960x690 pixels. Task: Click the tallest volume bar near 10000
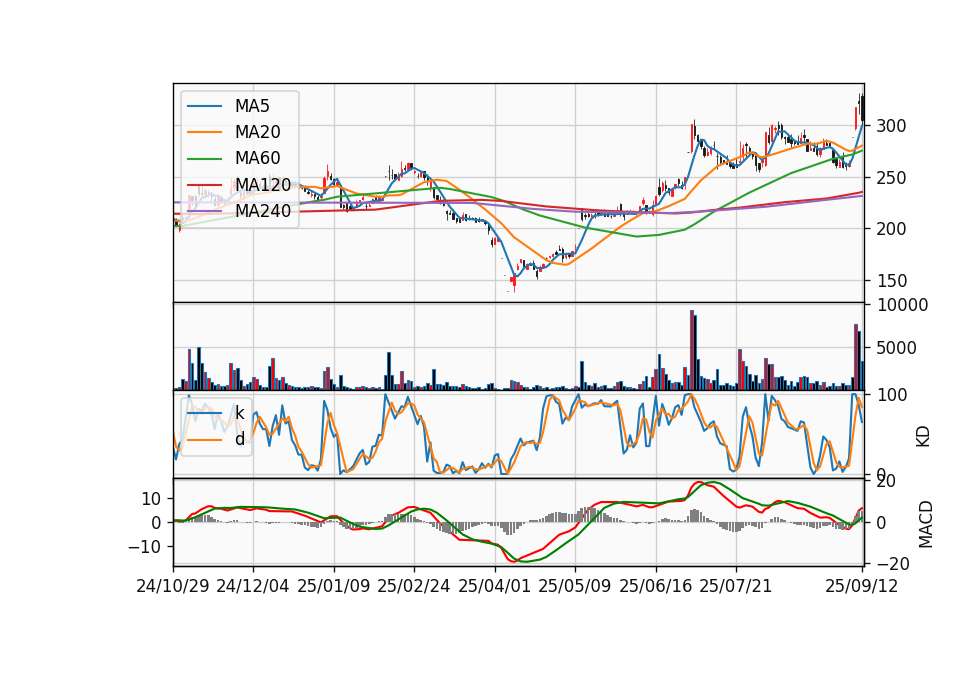(x=692, y=350)
